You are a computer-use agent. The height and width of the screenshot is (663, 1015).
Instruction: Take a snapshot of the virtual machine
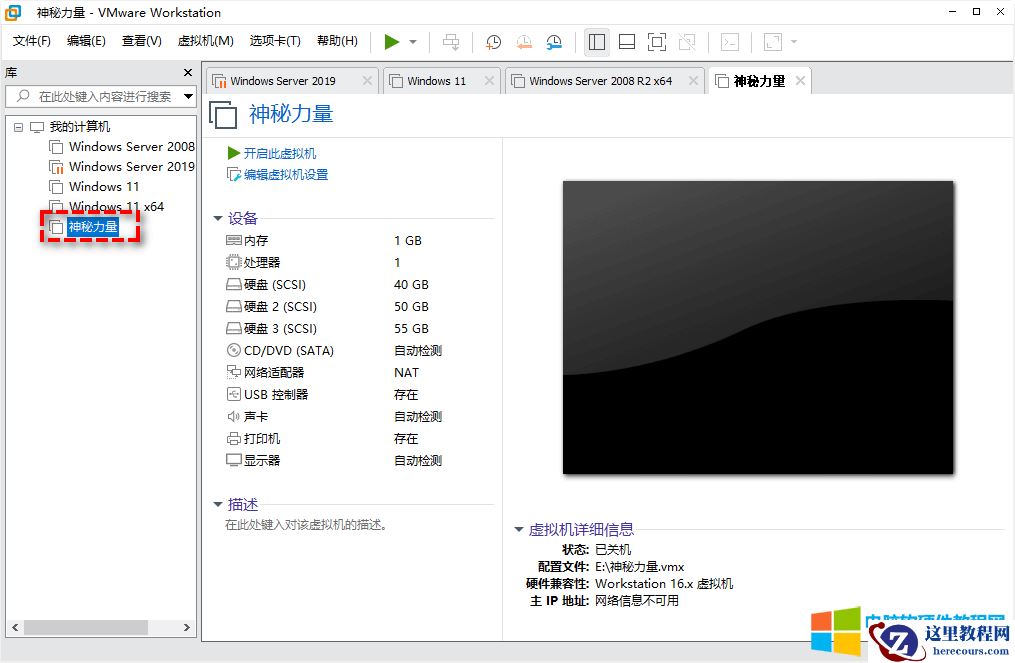493,42
